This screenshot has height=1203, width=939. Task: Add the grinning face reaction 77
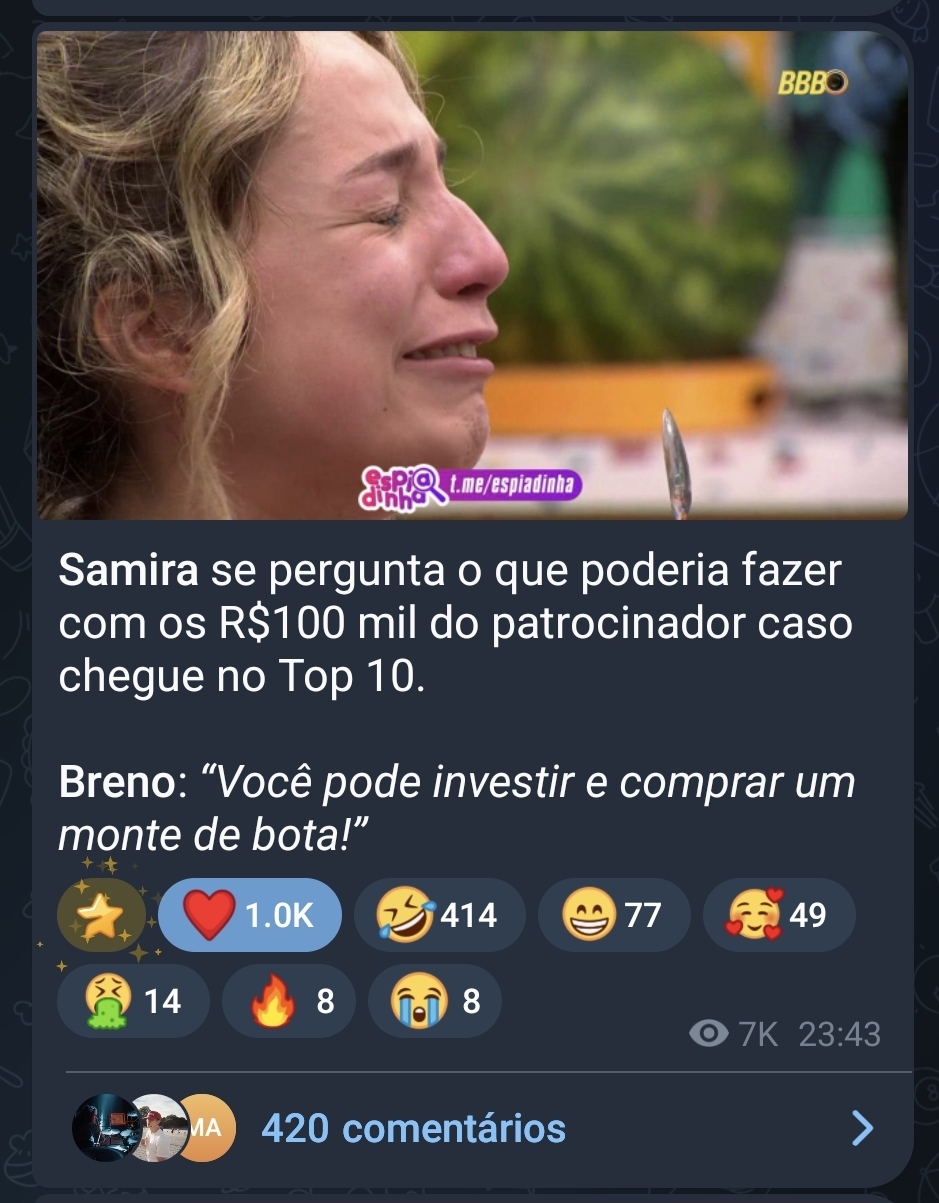[614, 915]
